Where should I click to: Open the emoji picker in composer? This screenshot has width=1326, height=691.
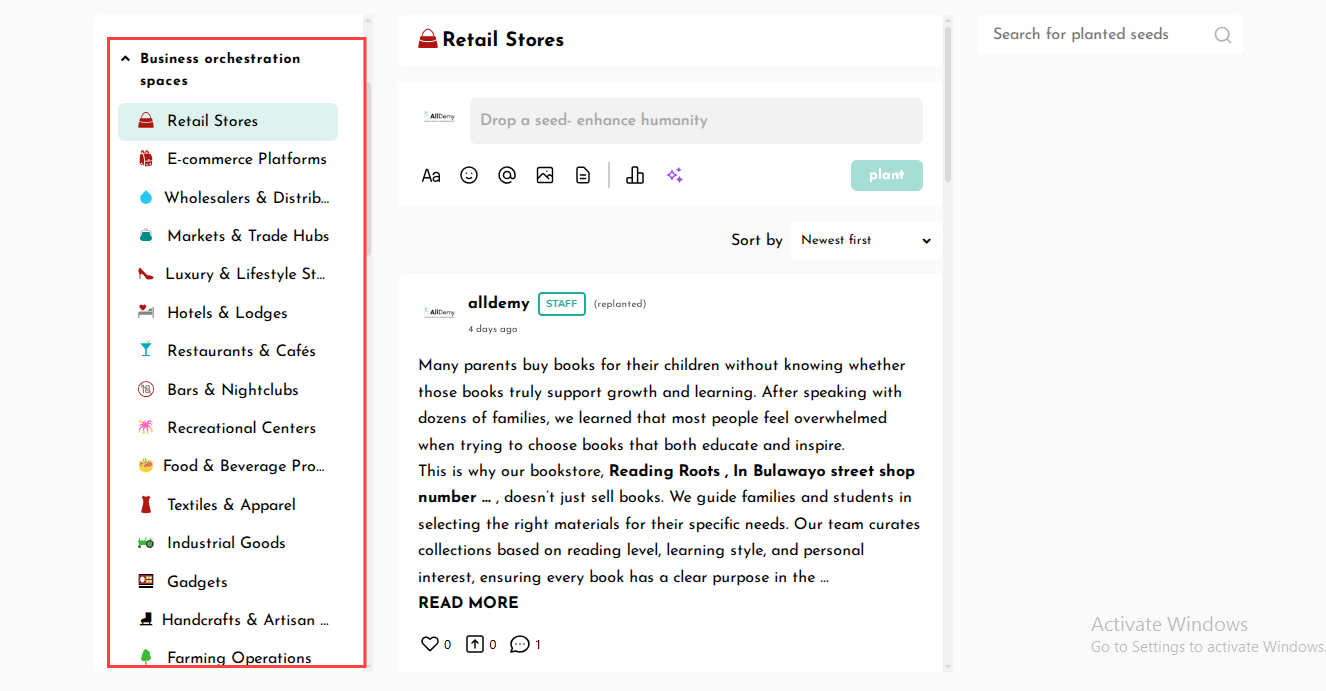[x=469, y=175]
